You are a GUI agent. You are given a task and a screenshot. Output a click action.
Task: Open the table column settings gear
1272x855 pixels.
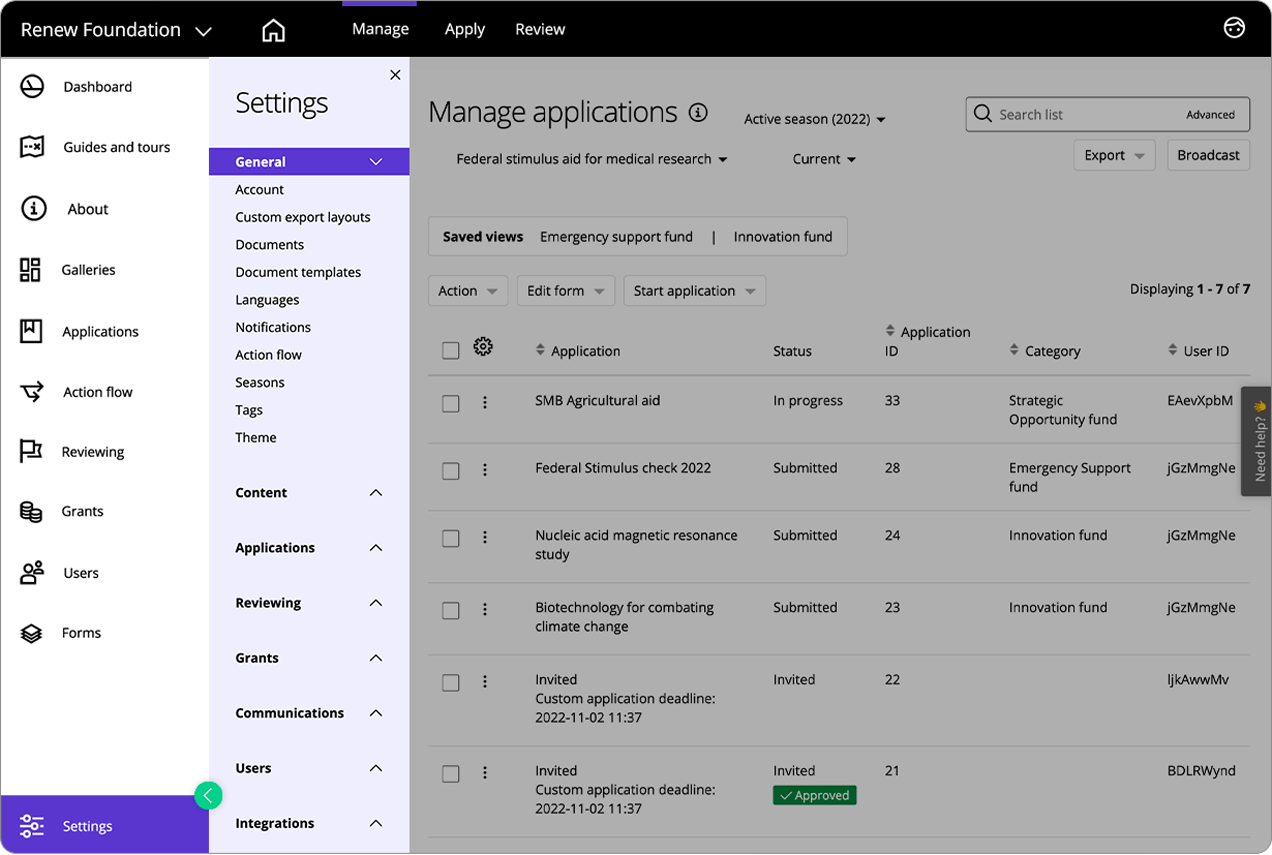point(483,346)
